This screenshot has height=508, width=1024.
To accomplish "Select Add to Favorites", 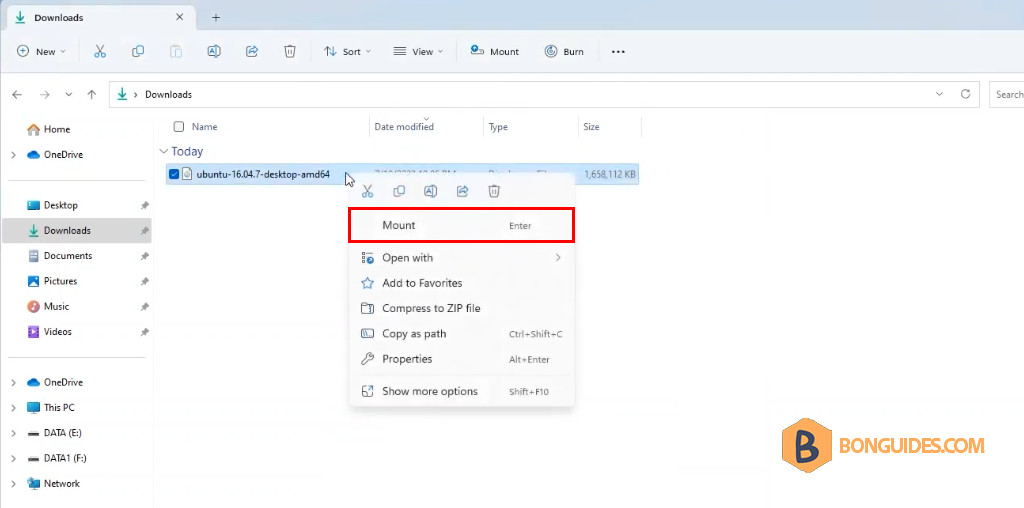I will click(x=462, y=283).
